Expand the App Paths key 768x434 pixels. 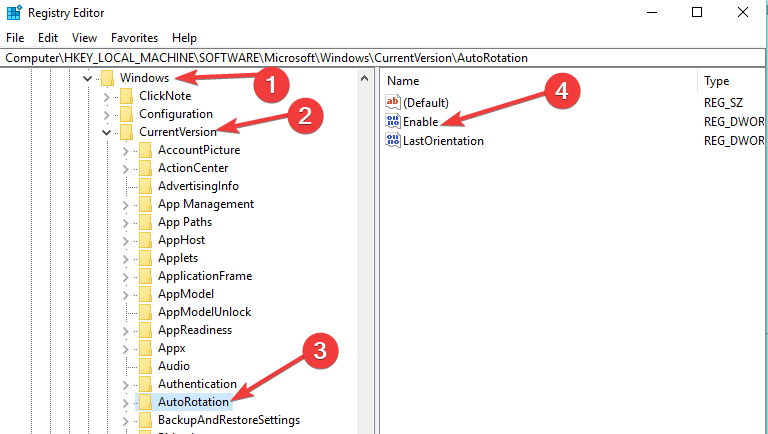[125, 223]
